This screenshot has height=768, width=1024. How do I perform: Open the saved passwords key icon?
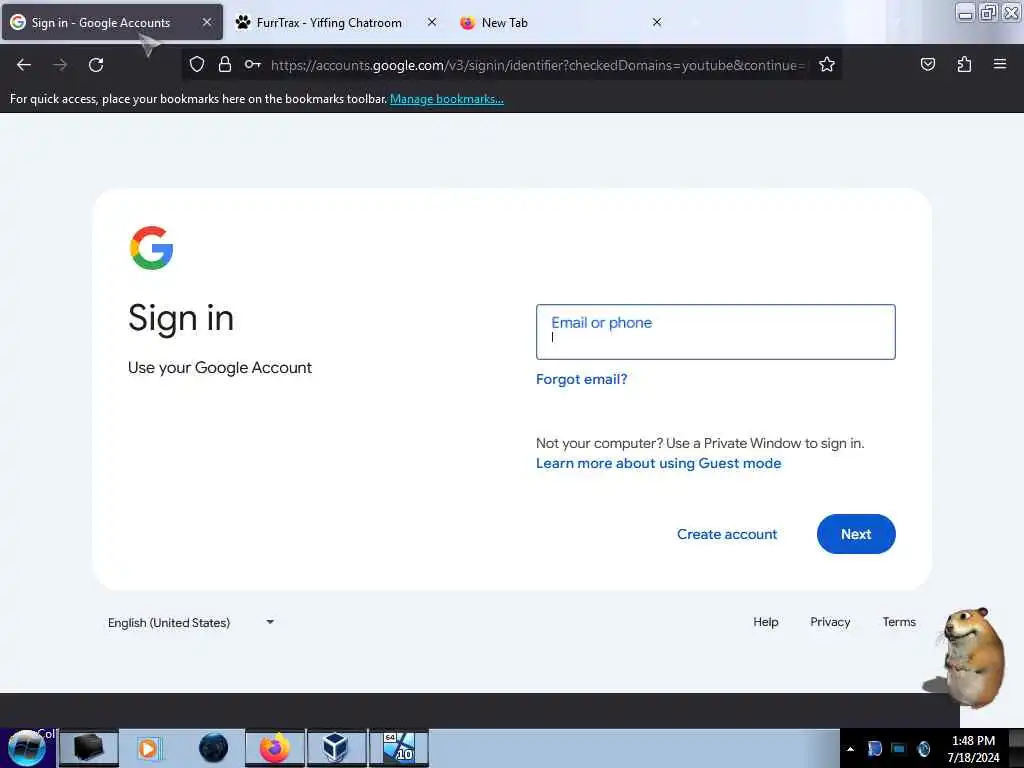point(253,64)
